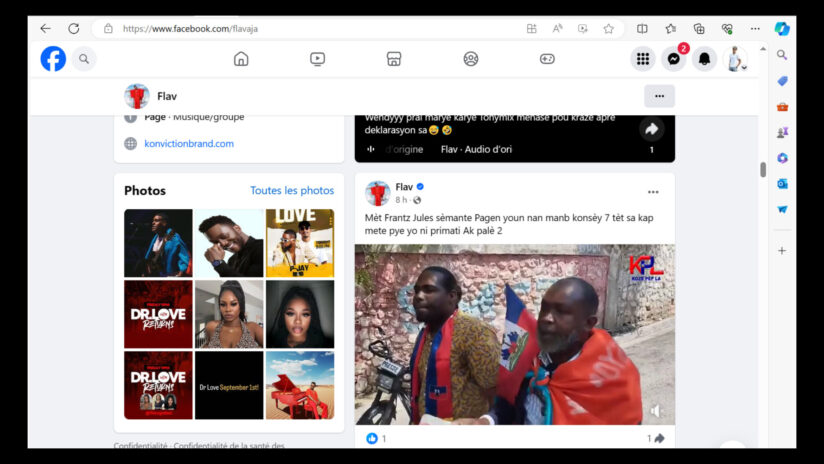Image resolution: width=824 pixels, height=464 pixels.
Task: Click the Facebook search magnifier
Action: click(84, 59)
